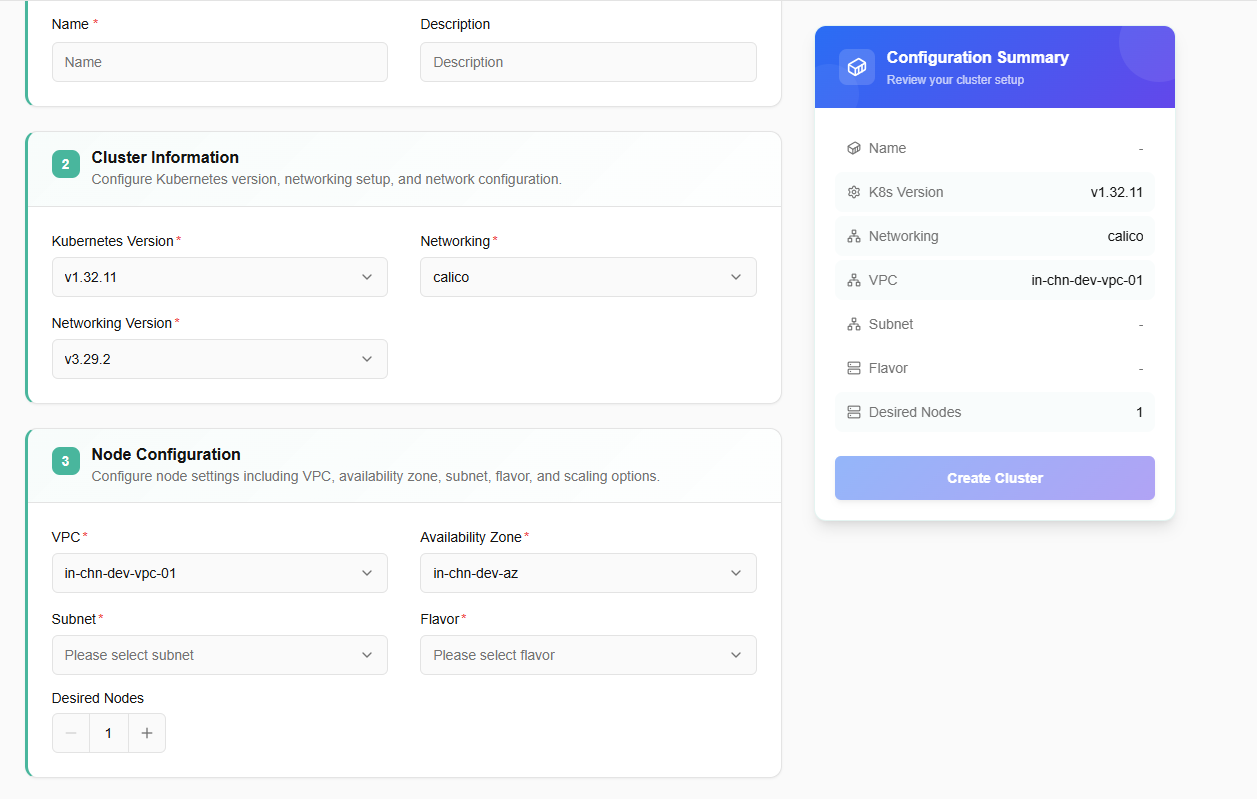
Task: Open the Networking Version v3.29.2 dropdown
Action: point(219,359)
